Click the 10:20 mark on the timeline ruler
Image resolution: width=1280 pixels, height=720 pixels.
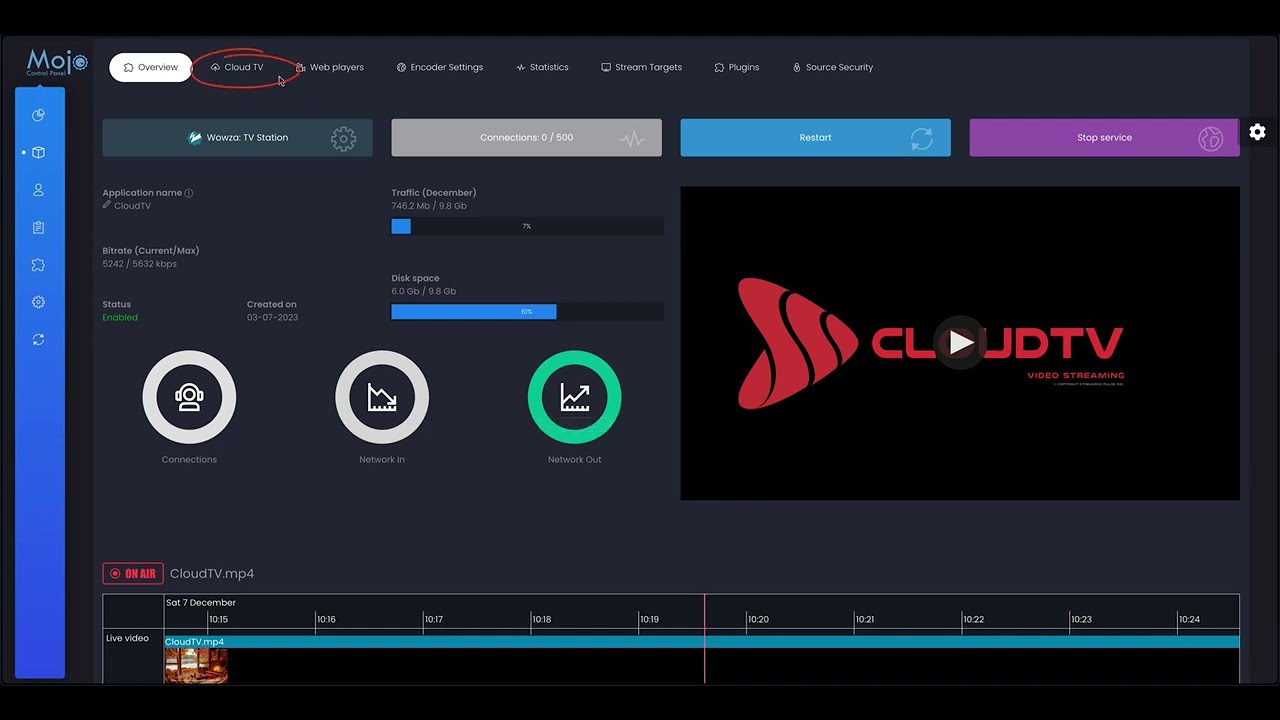click(x=757, y=619)
